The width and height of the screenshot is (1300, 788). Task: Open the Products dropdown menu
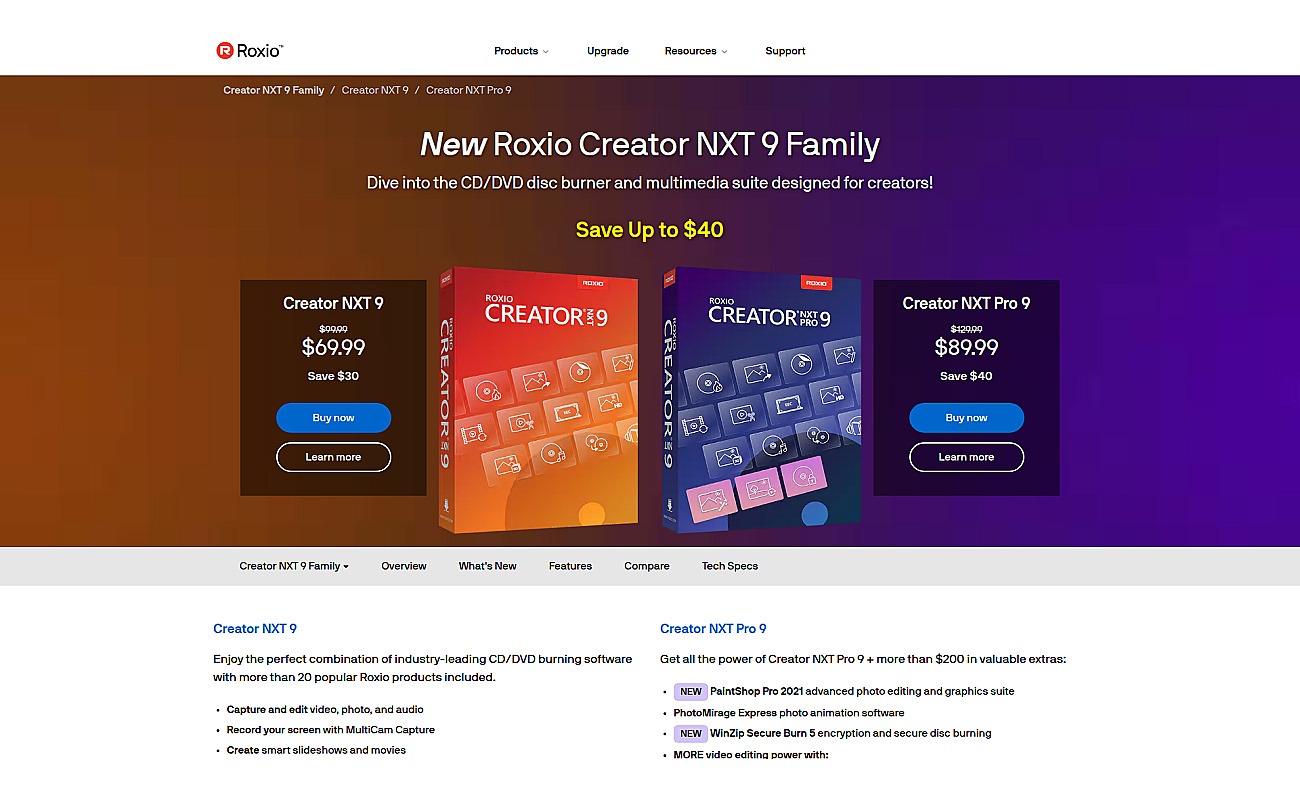point(521,51)
